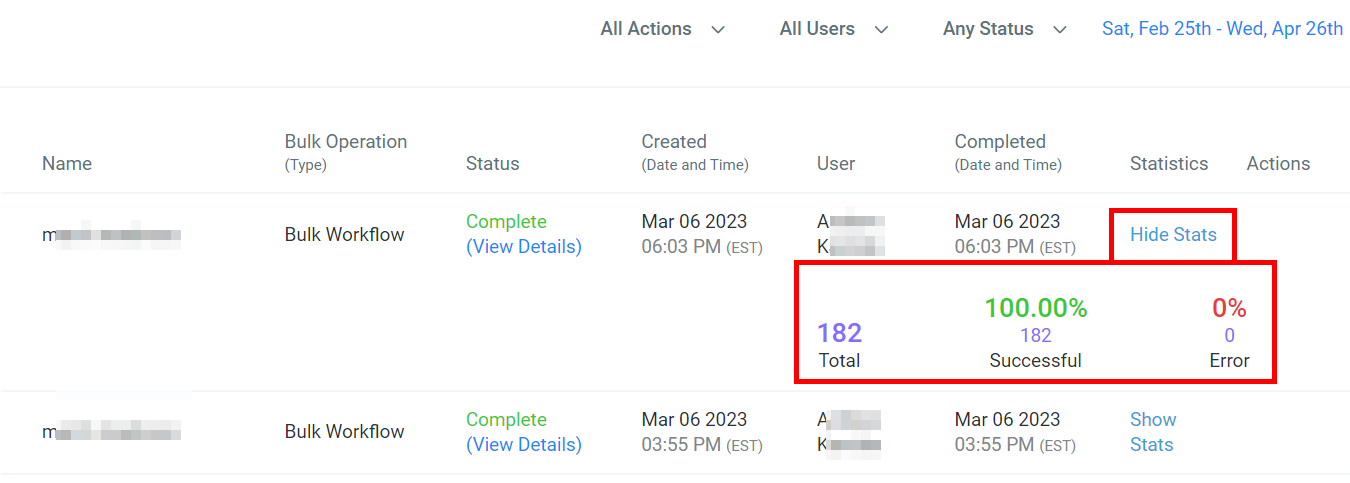
Task: Change the Feb 25th–Apr 26th date range
Action: [x=1222, y=29]
